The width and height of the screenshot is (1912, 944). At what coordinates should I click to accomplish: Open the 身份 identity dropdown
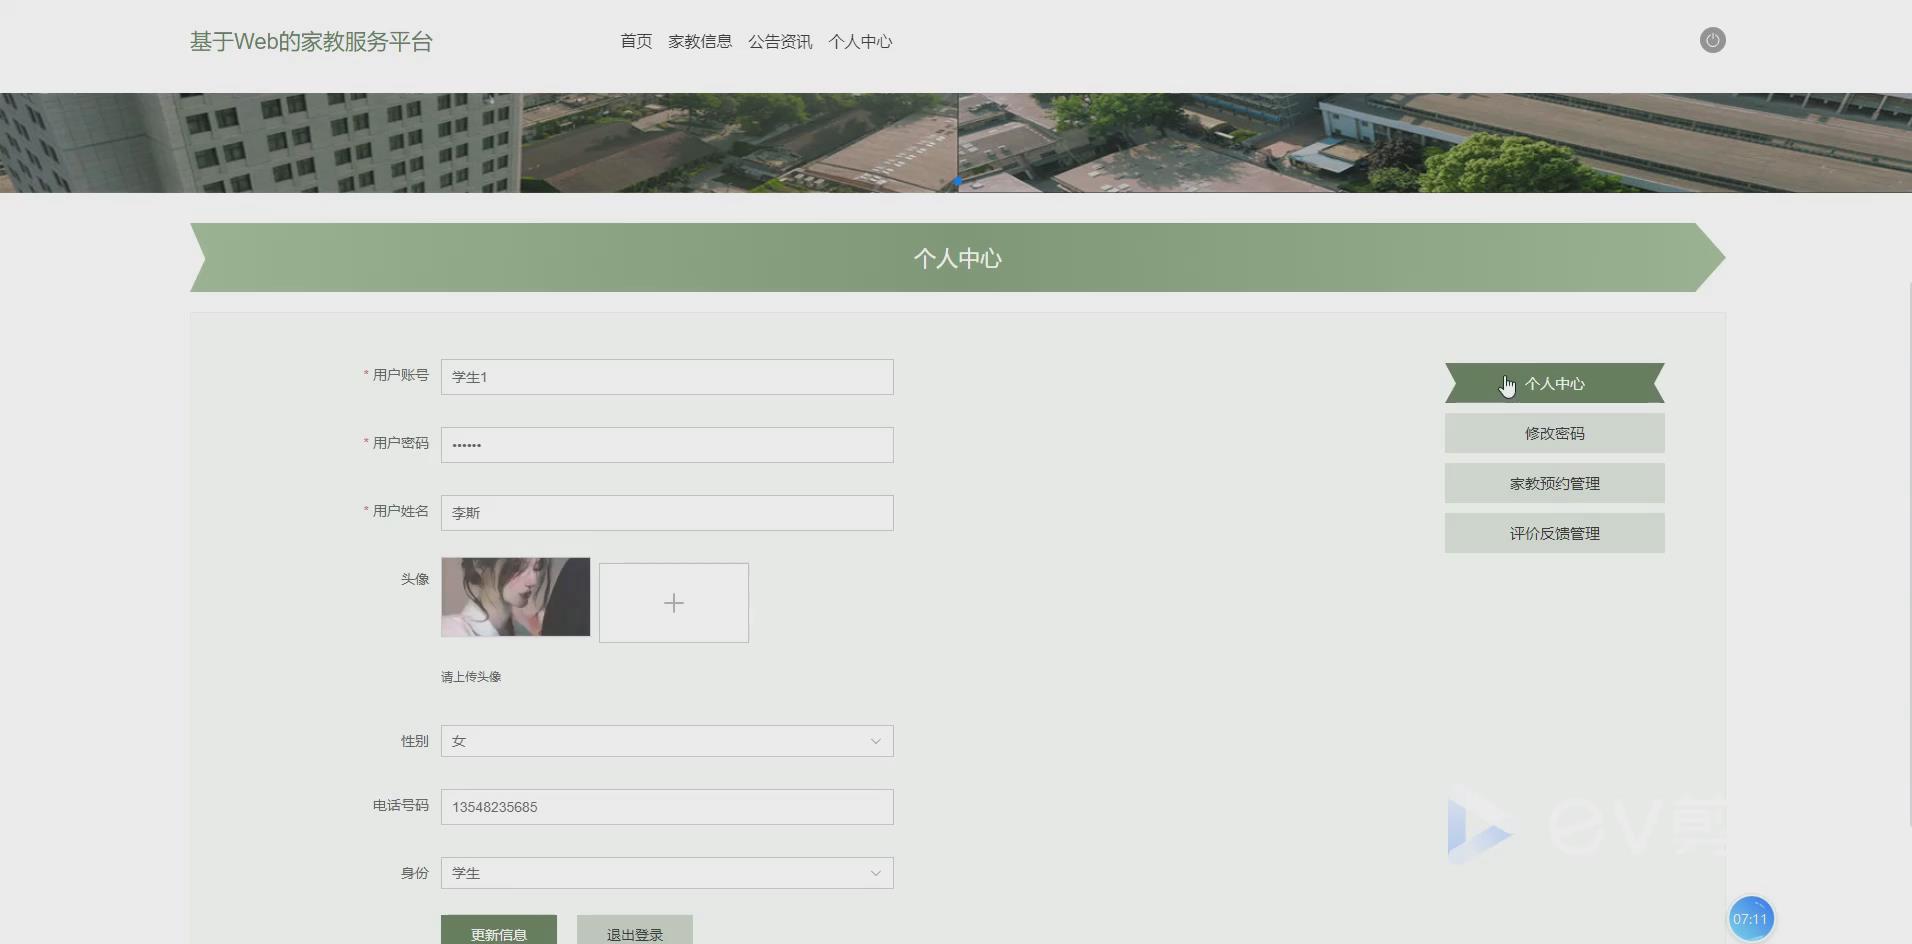pos(667,873)
